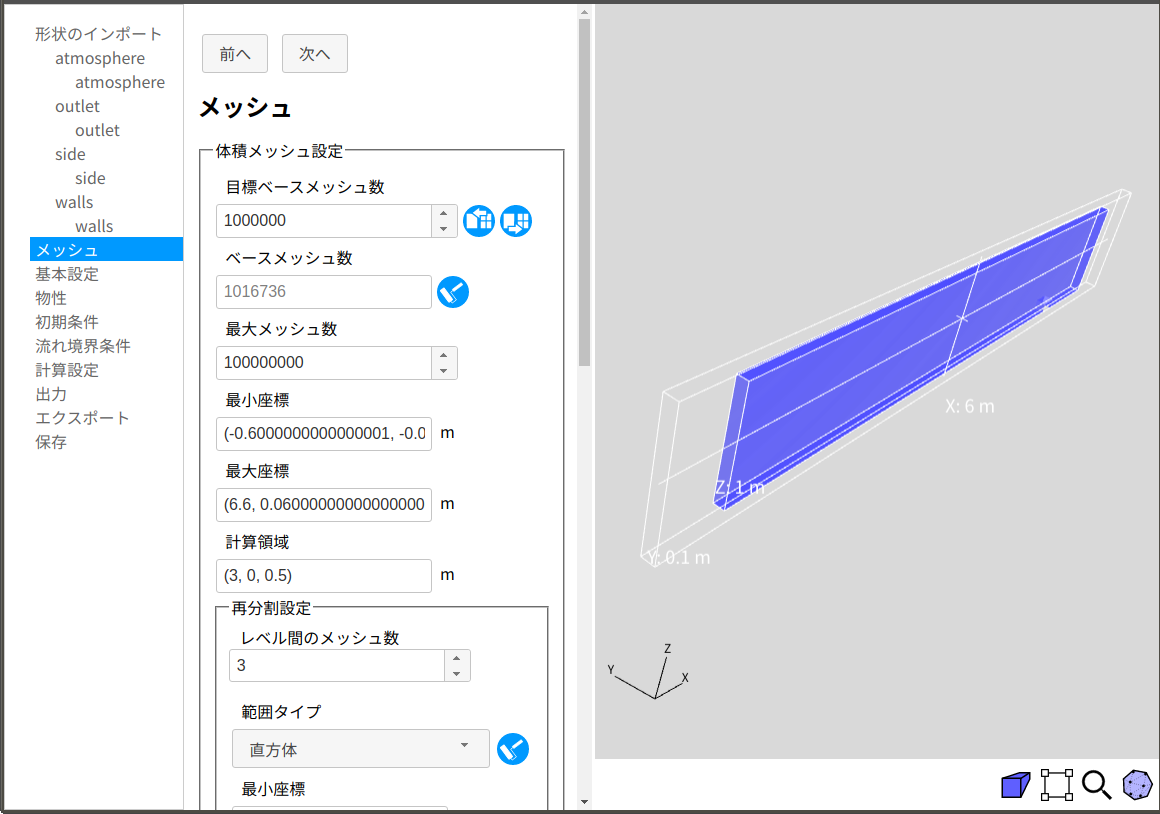1160x814 pixels.
Task: Click the 計算領域 field showing (3, 0, 0.5)
Action: pos(324,576)
